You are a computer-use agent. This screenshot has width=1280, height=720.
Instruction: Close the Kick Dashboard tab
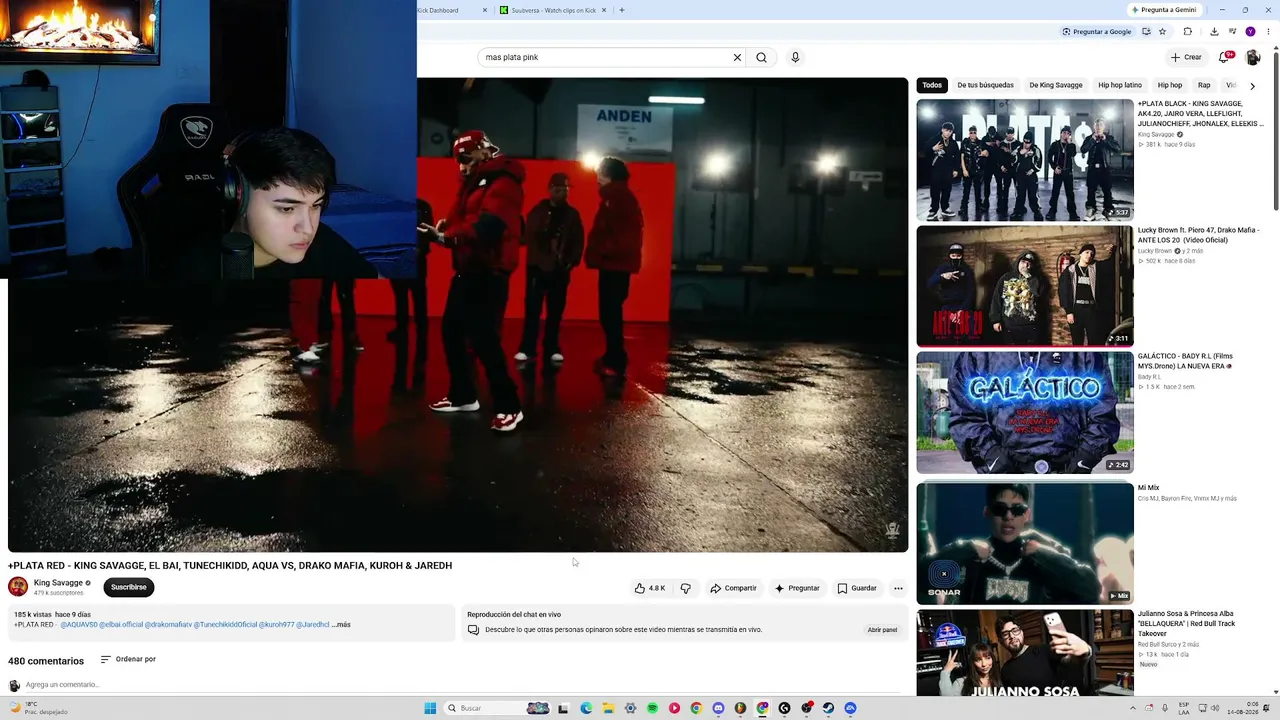pyautogui.click(x=485, y=10)
